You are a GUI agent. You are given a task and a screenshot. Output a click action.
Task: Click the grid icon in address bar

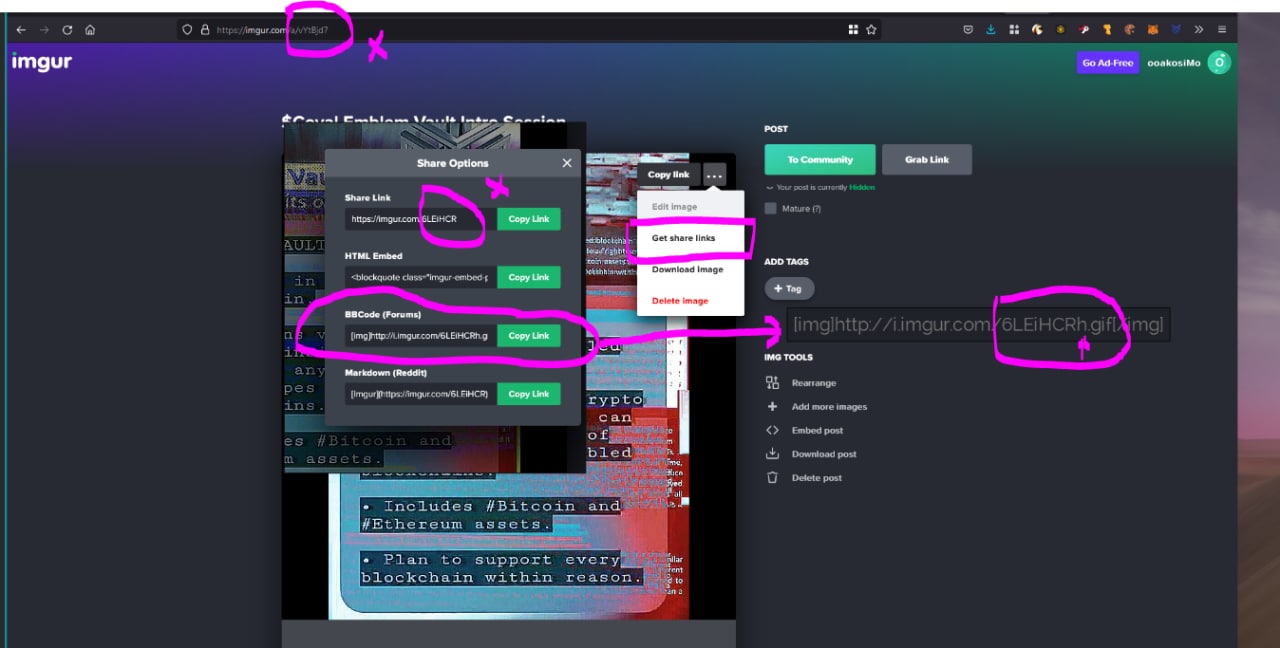pos(853,30)
